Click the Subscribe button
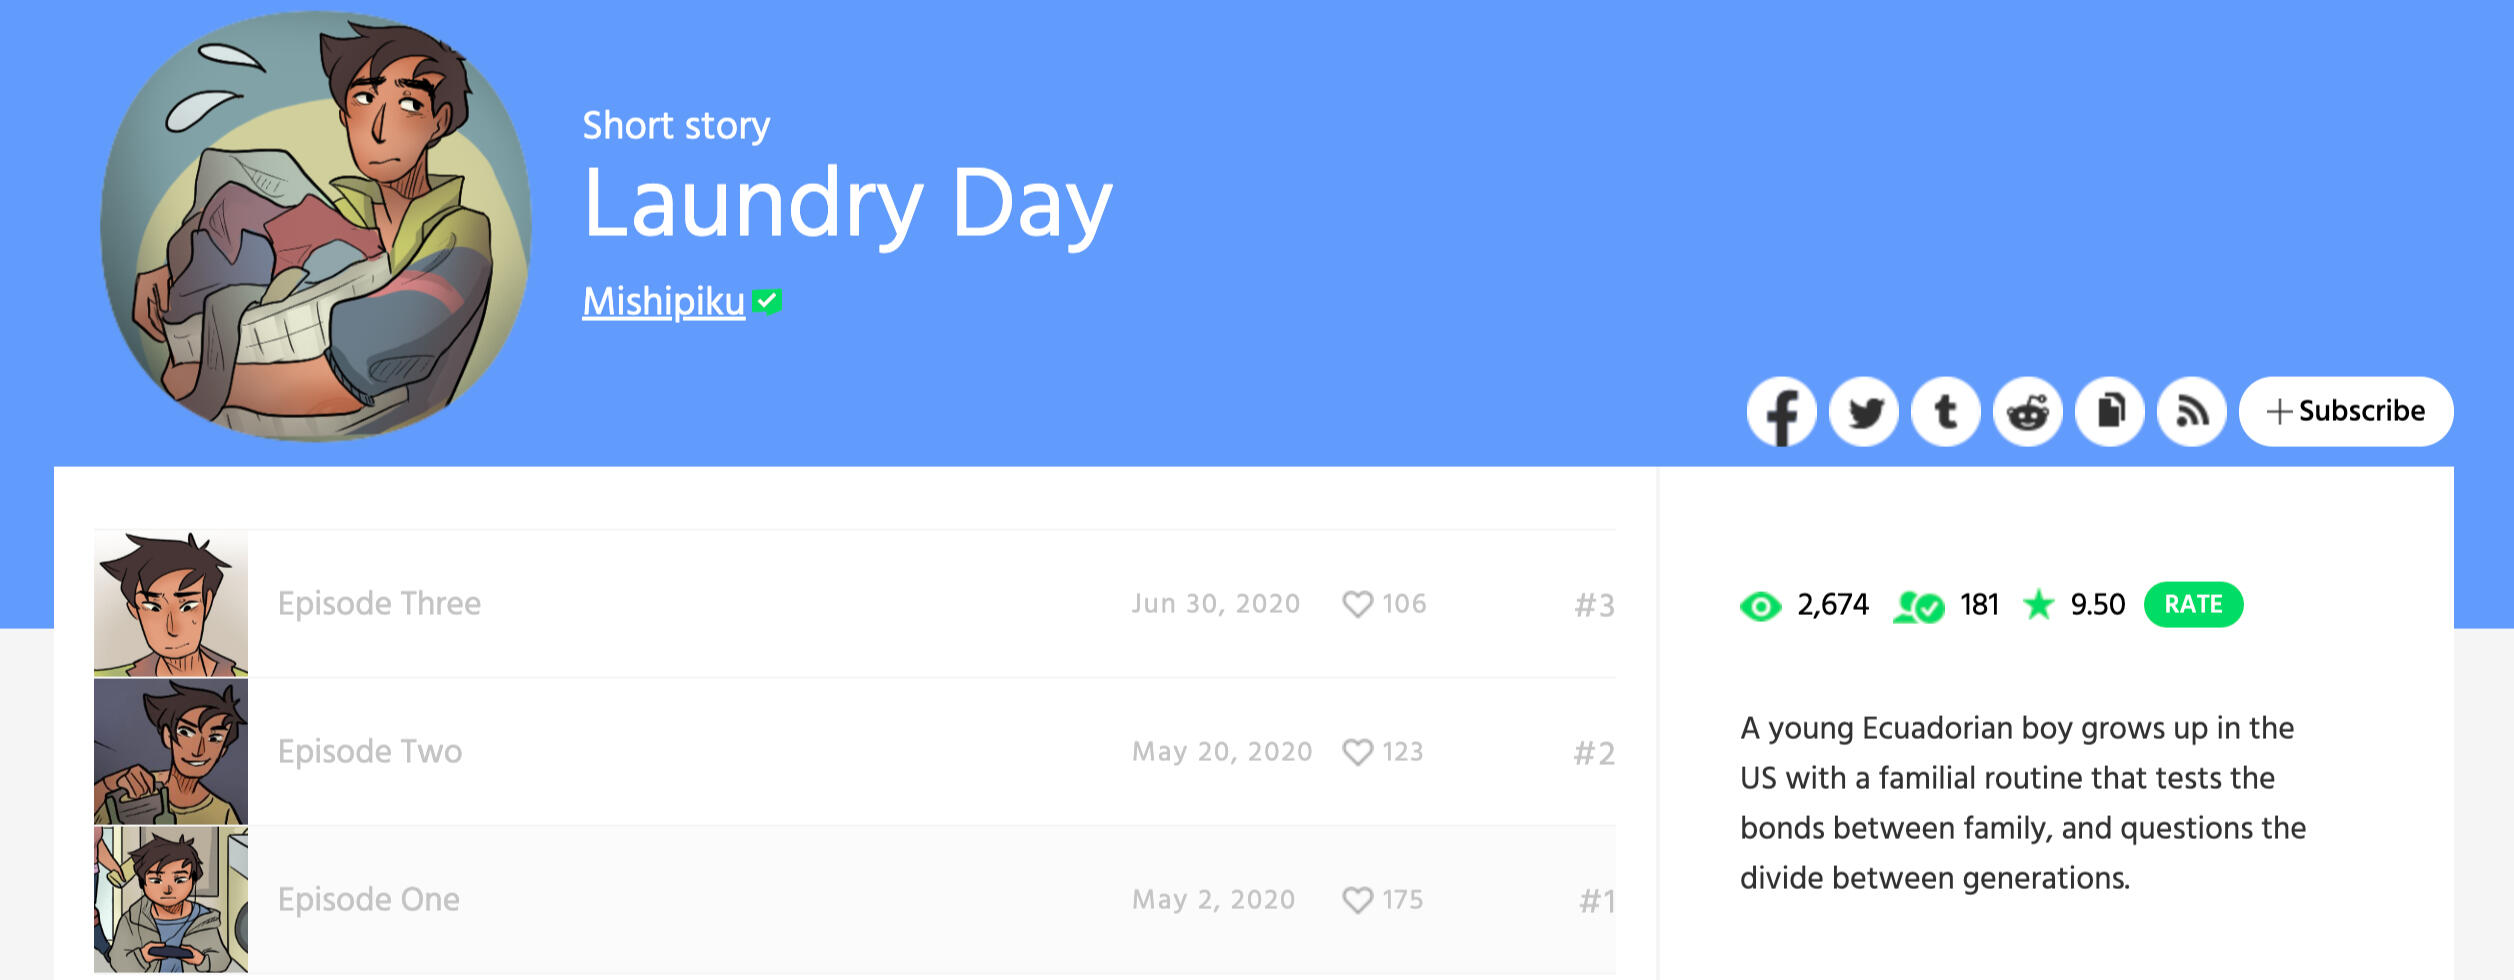This screenshot has width=2514, height=980. (2345, 411)
